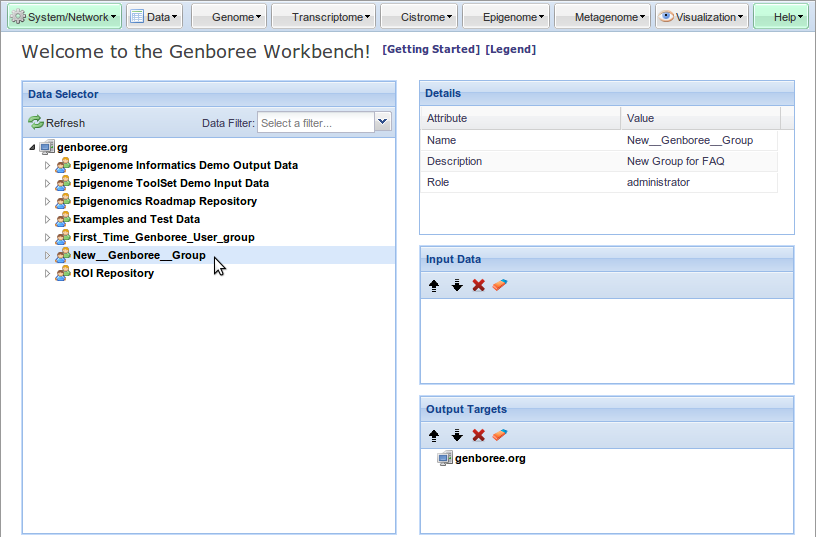Viewport: 816px width, 537px height.
Task: Move item down in Input Data toolbar
Action: click(457, 286)
